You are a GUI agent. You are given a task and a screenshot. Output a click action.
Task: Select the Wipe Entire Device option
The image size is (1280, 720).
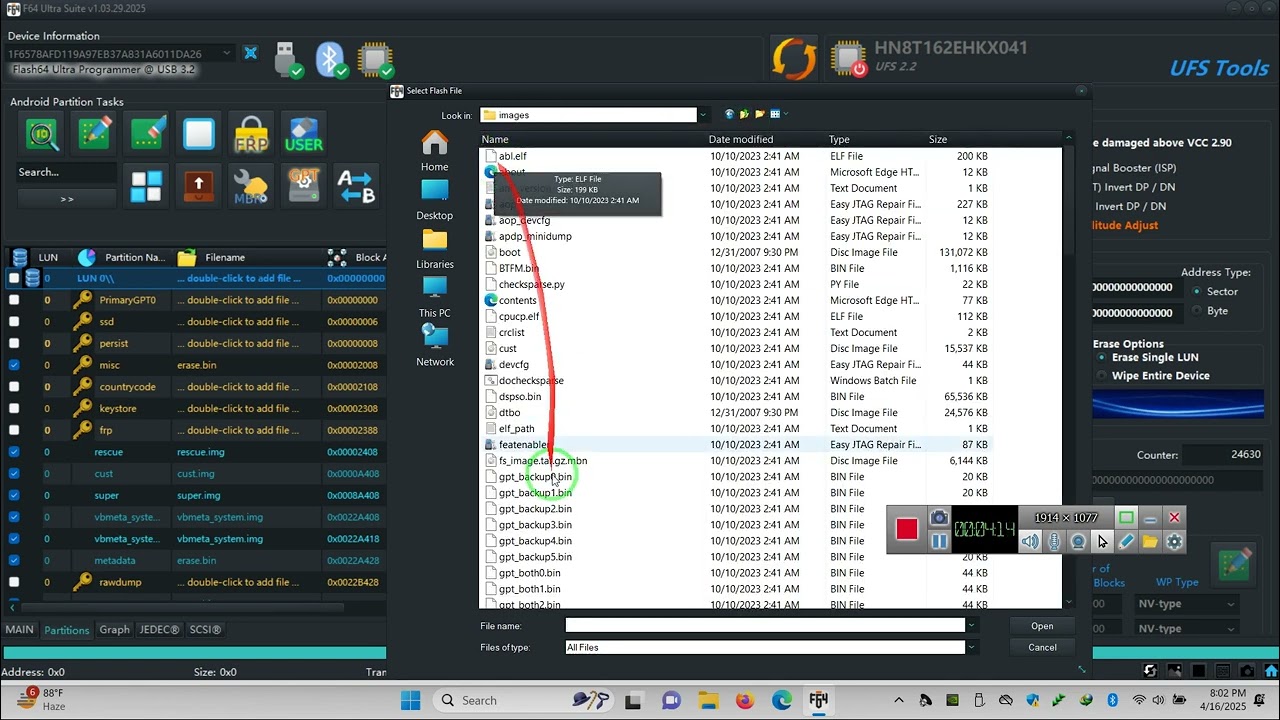point(1153,376)
